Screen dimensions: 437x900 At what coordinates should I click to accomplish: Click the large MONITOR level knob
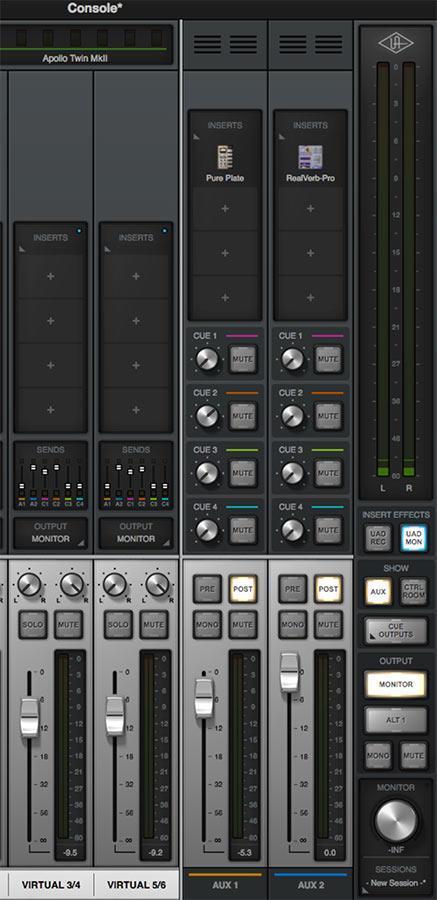pos(396,820)
